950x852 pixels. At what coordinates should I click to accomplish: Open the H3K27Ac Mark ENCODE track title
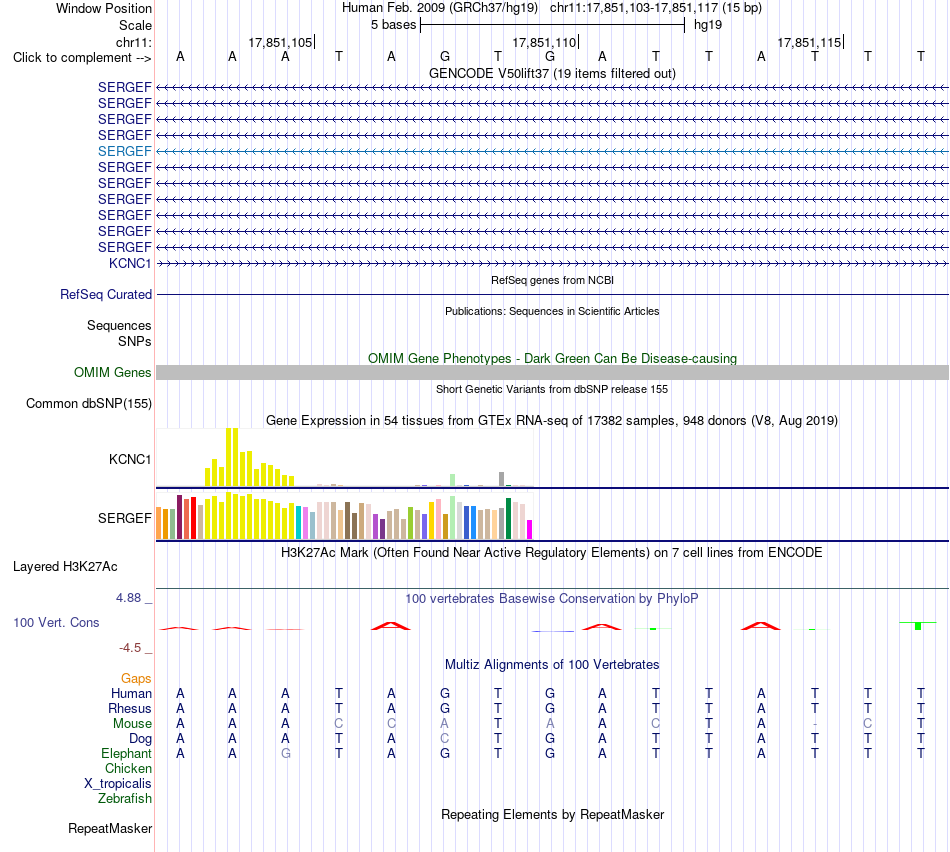tap(552, 553)
